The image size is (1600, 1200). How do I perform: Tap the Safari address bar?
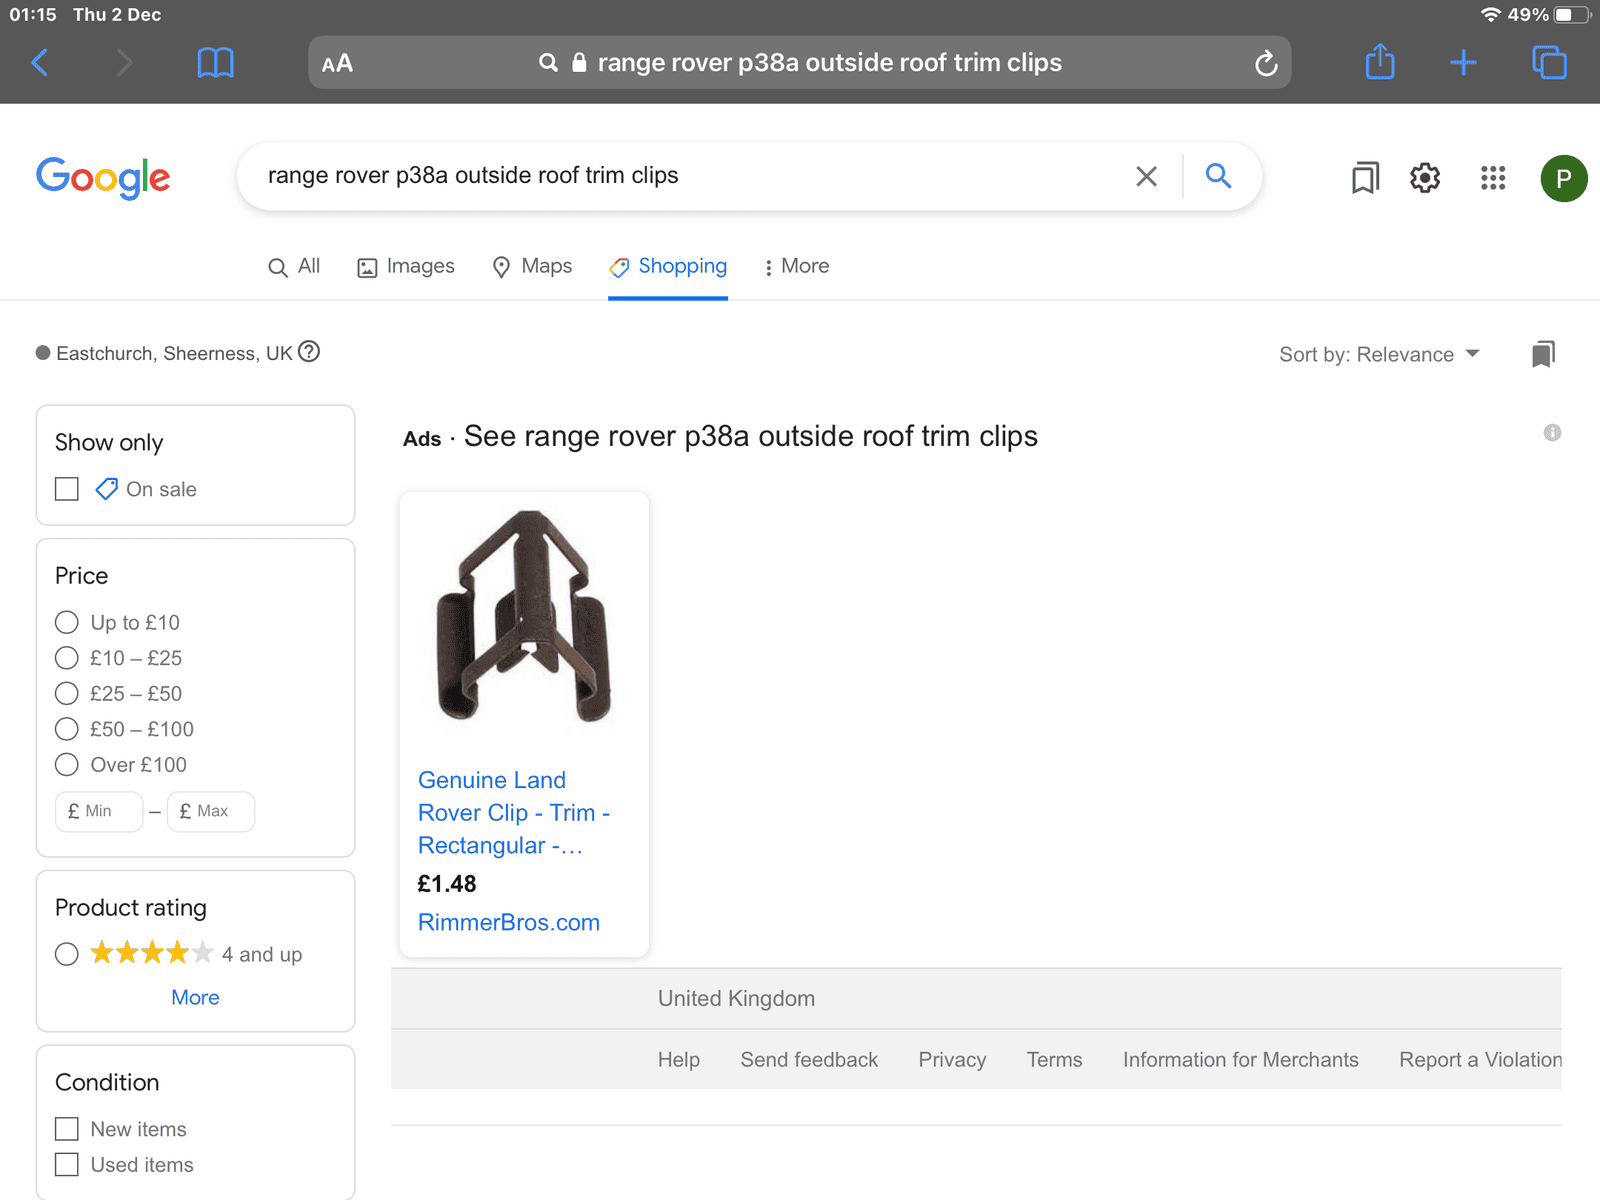[799, 63]
